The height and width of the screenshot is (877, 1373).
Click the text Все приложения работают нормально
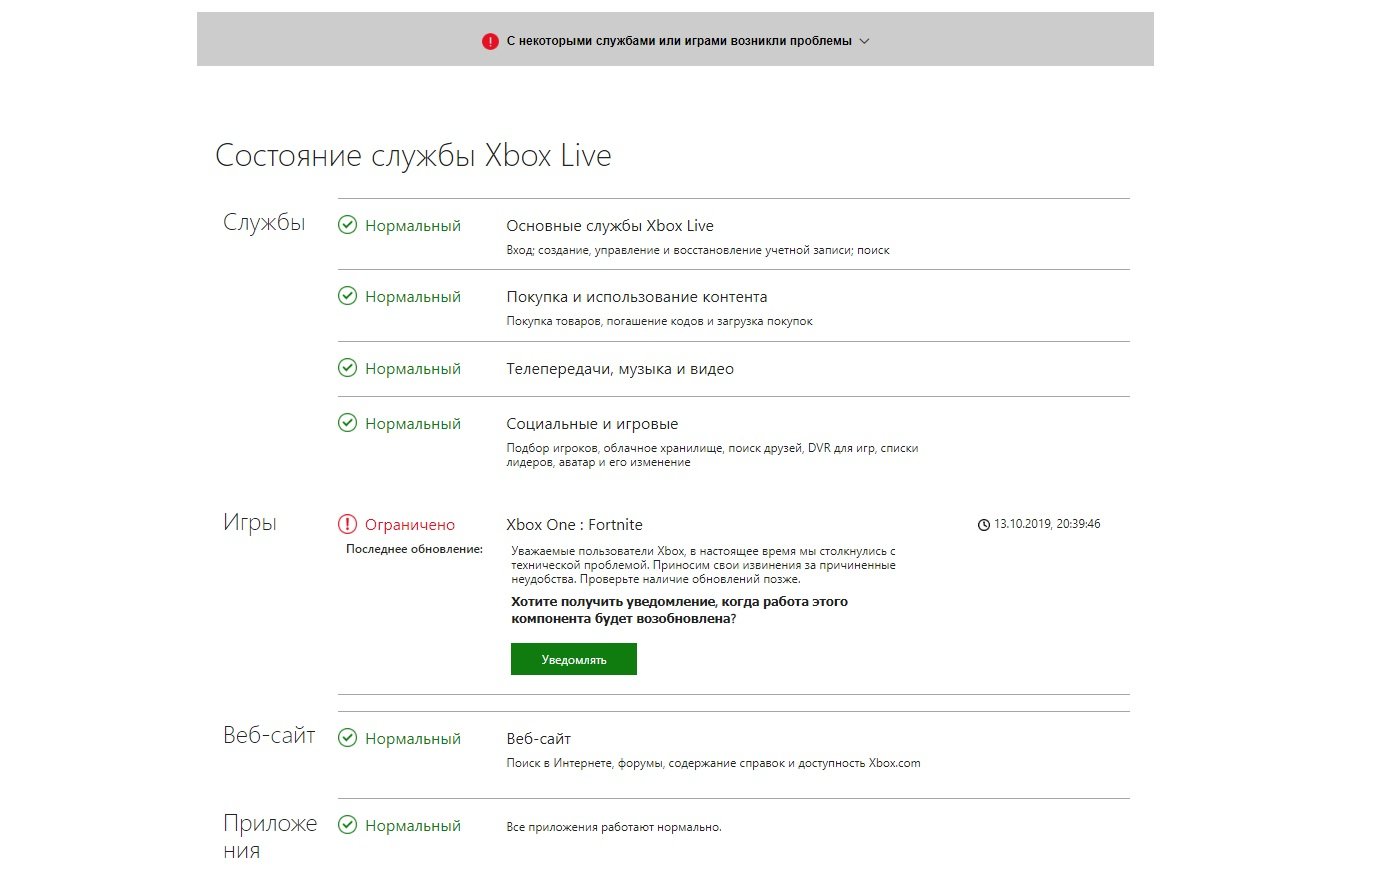point(614,827)
